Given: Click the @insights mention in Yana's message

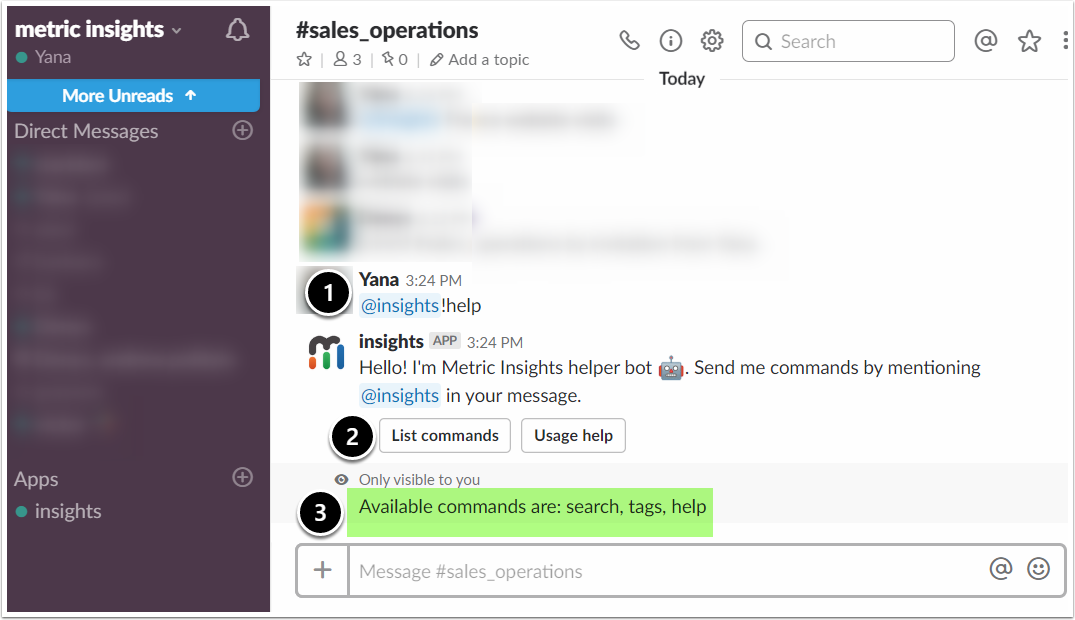Looking at the screenshot, I should click(399, 305).
